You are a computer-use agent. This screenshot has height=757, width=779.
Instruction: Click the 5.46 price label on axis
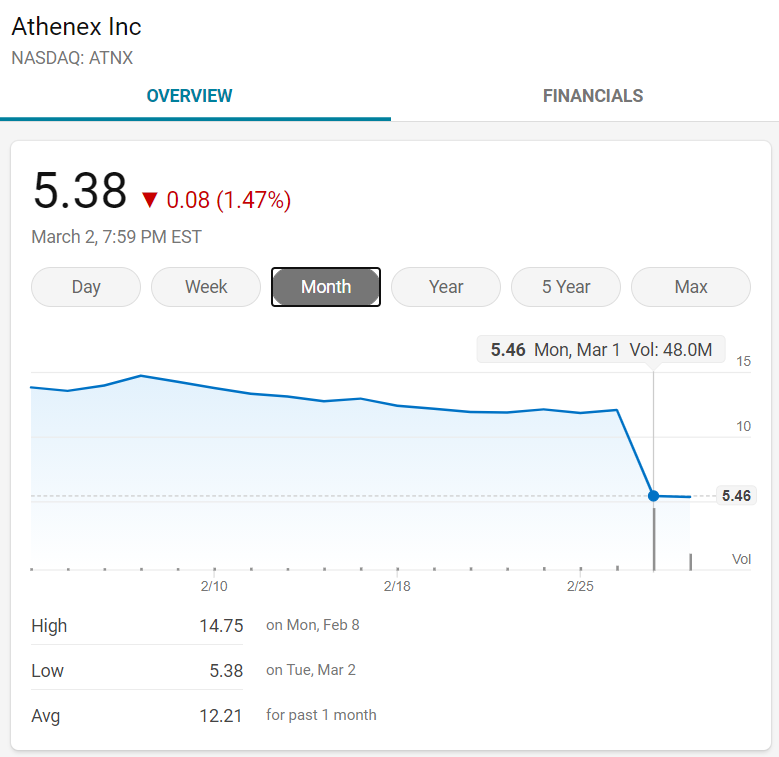736,495
